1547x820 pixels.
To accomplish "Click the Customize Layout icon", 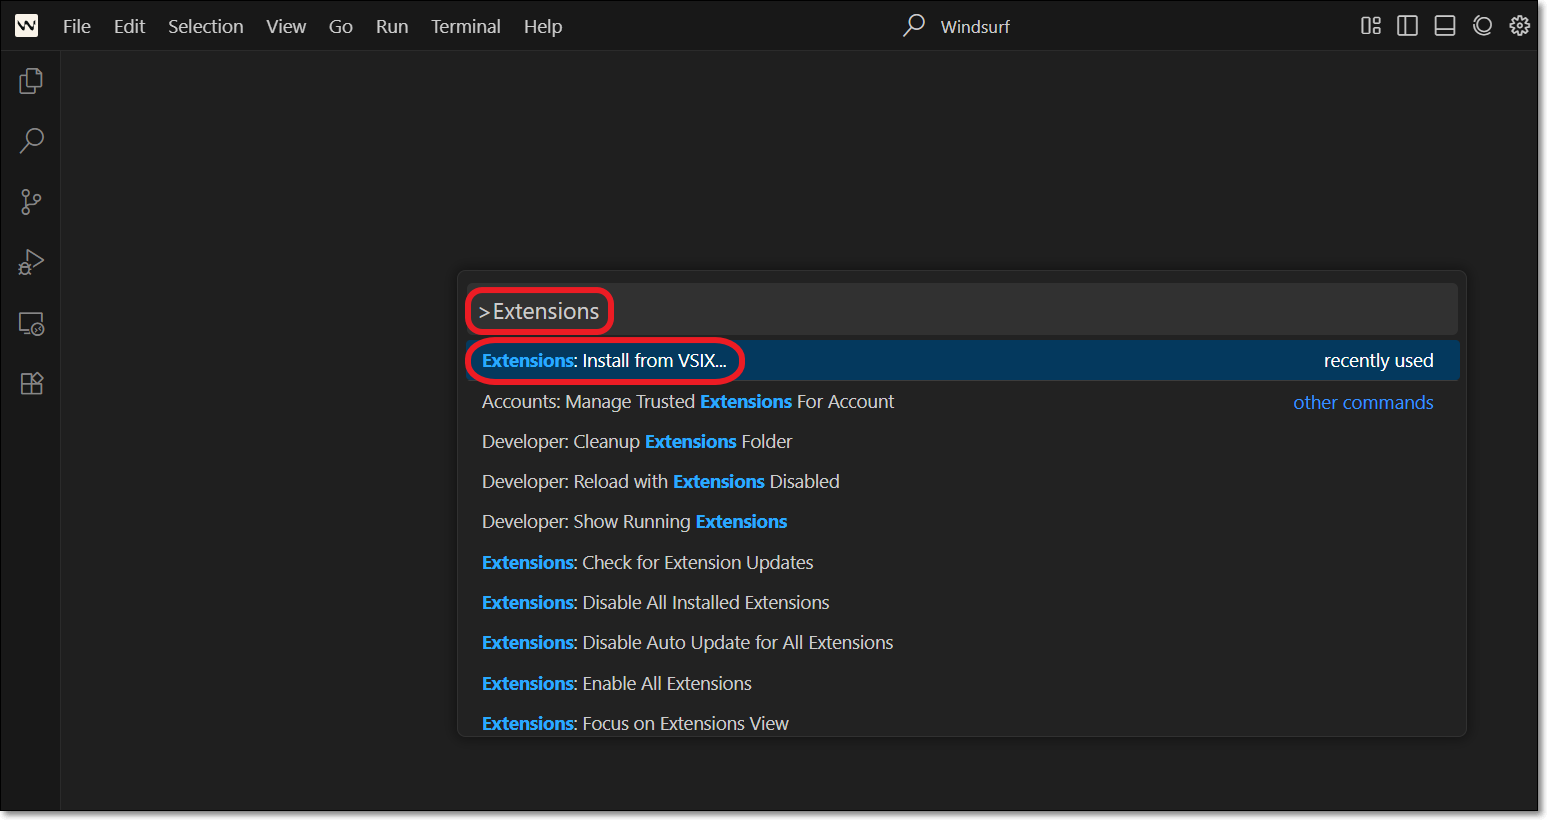I will click(1371, 26).
